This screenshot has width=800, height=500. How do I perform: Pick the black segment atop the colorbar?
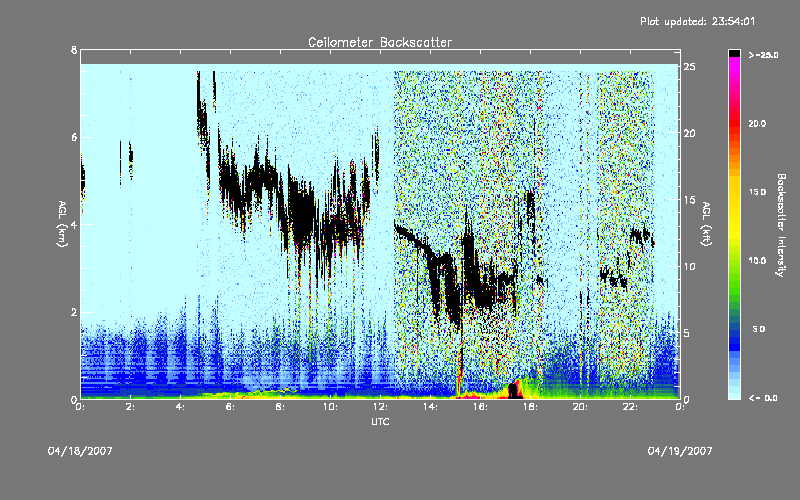[x=734, y=53]
